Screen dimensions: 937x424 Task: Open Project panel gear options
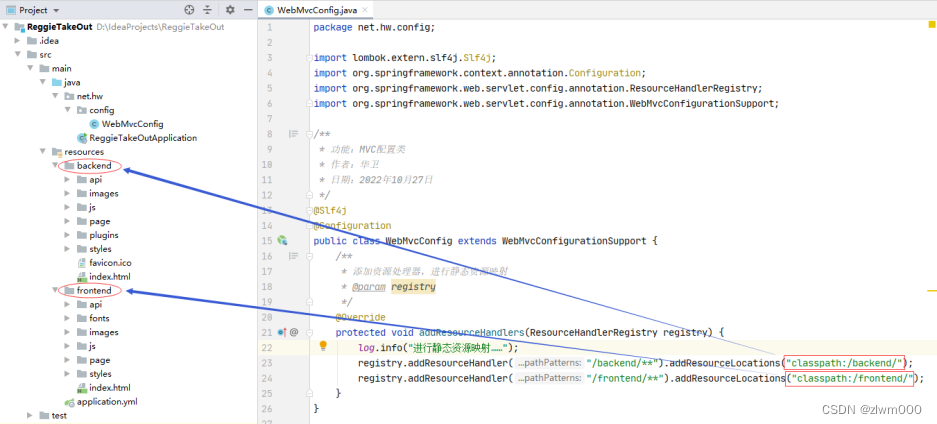pyautogui.click(x=231, y=10)
